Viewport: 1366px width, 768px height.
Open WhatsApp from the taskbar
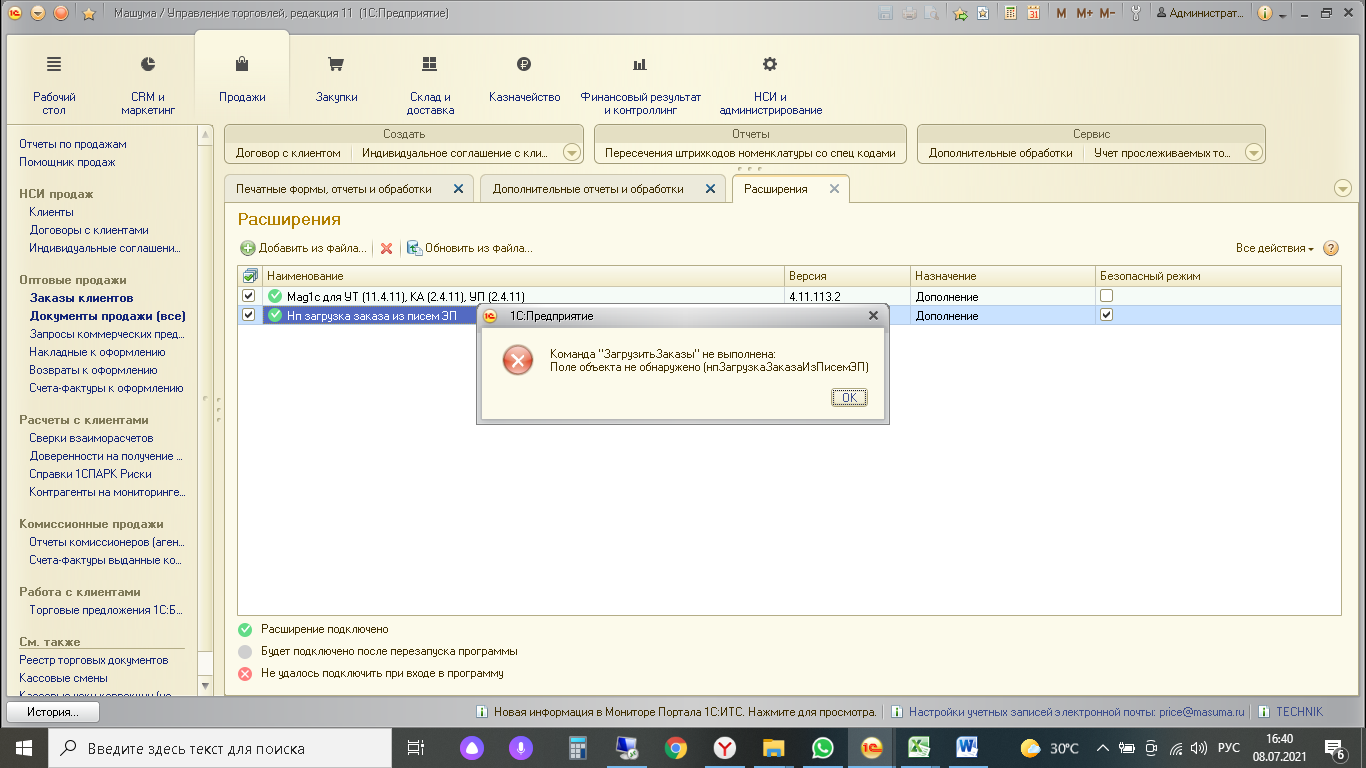coord(823,748)
